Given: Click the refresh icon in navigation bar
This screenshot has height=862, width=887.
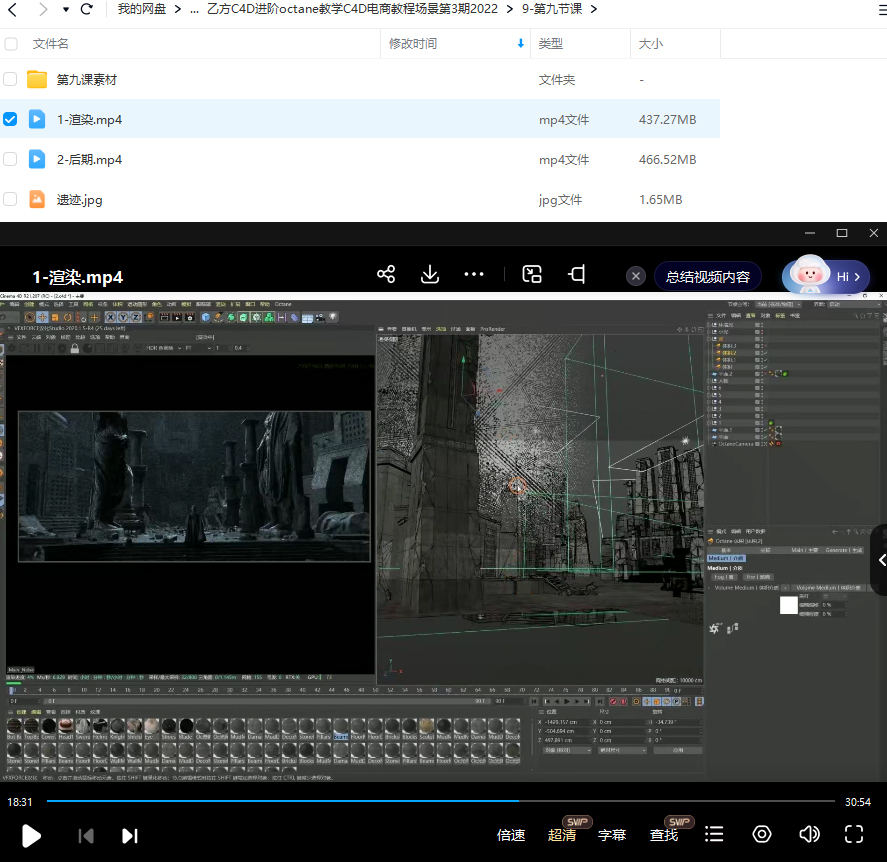Looking at the screenshot, I should 87,9.
